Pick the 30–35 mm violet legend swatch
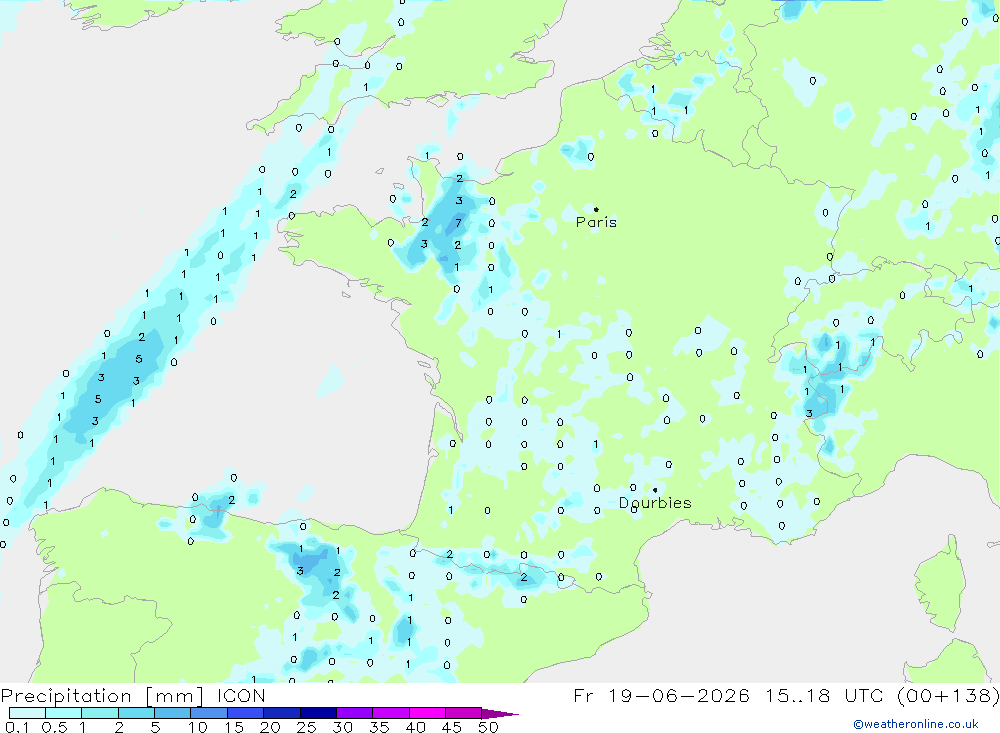1000x733 pixels. (x=354, y=713)
